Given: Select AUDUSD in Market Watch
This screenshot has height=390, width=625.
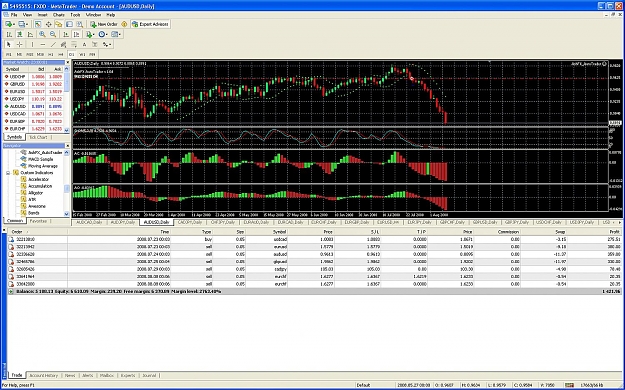Looking at the screenshot, I should 33,106.
